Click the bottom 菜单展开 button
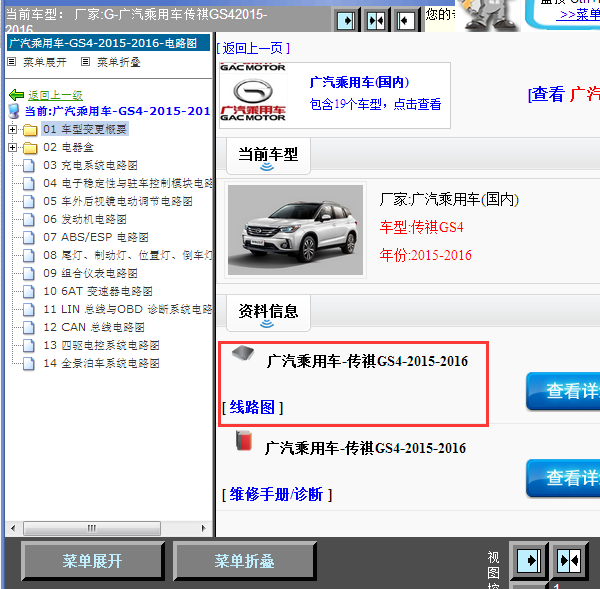 [x=93, y=561]
